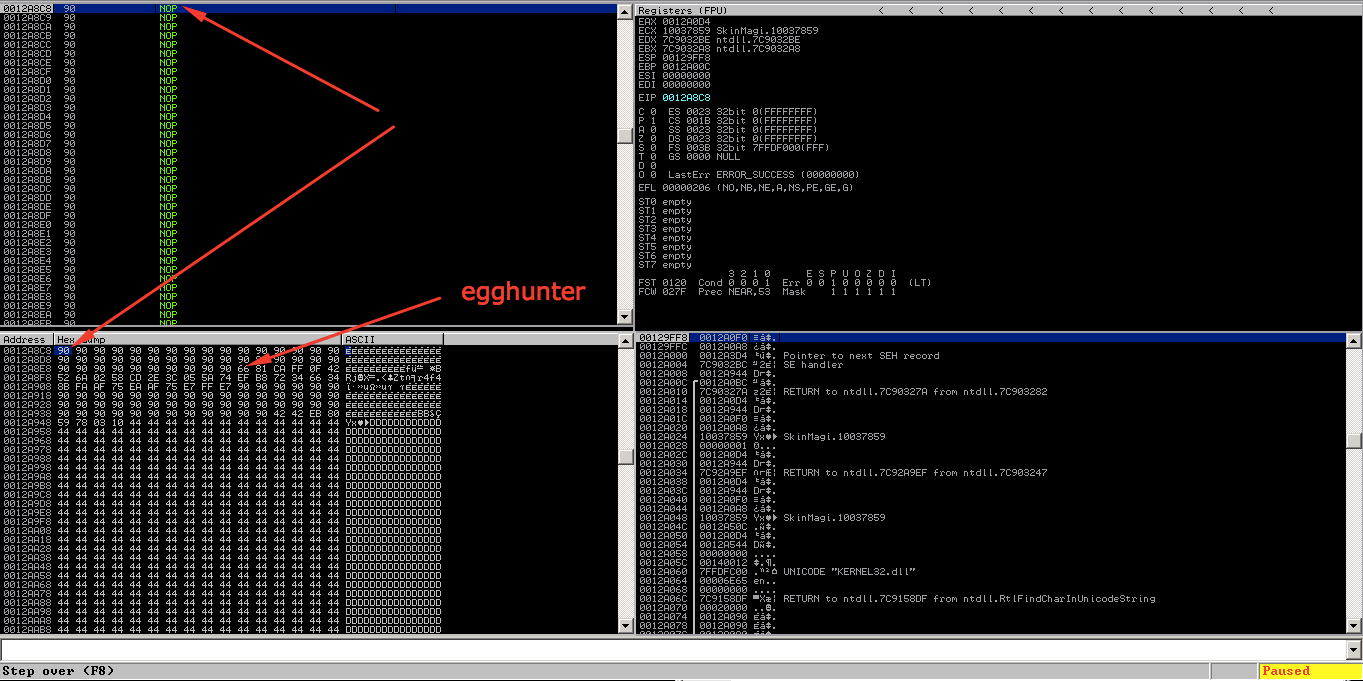This screenshot has width=1363, height=681.
Task: Click EAX register value 0012A0D4
Action: tap(686, 21)
